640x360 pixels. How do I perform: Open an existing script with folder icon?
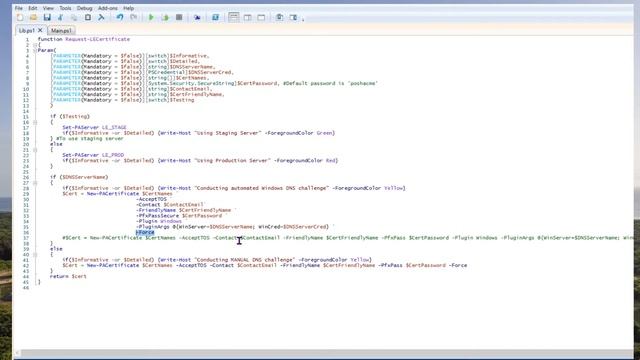[33, 18]
